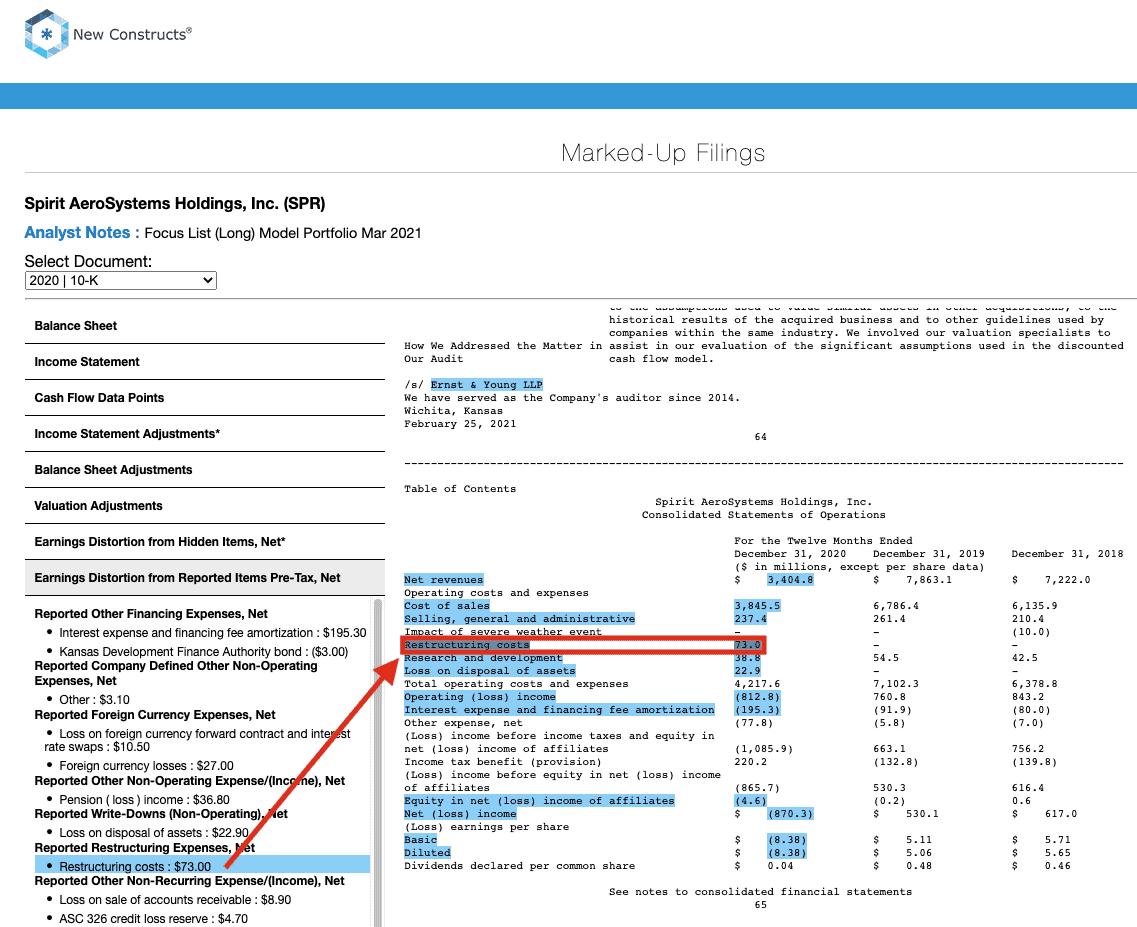Click Reported Other Financing Expenses, Net heading
1137x927 pixels.
coord(151,614)
